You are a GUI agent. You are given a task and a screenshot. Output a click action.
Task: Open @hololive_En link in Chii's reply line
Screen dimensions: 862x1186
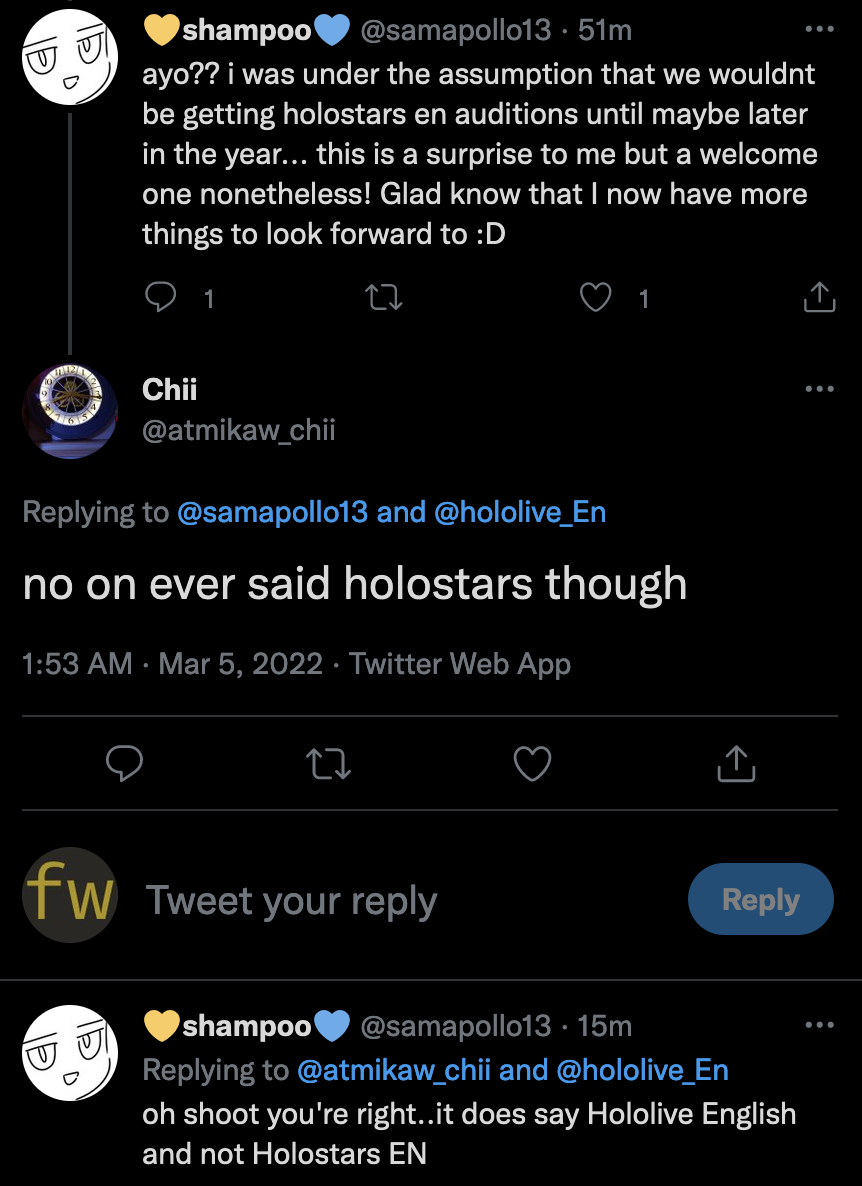click(520, 512)
